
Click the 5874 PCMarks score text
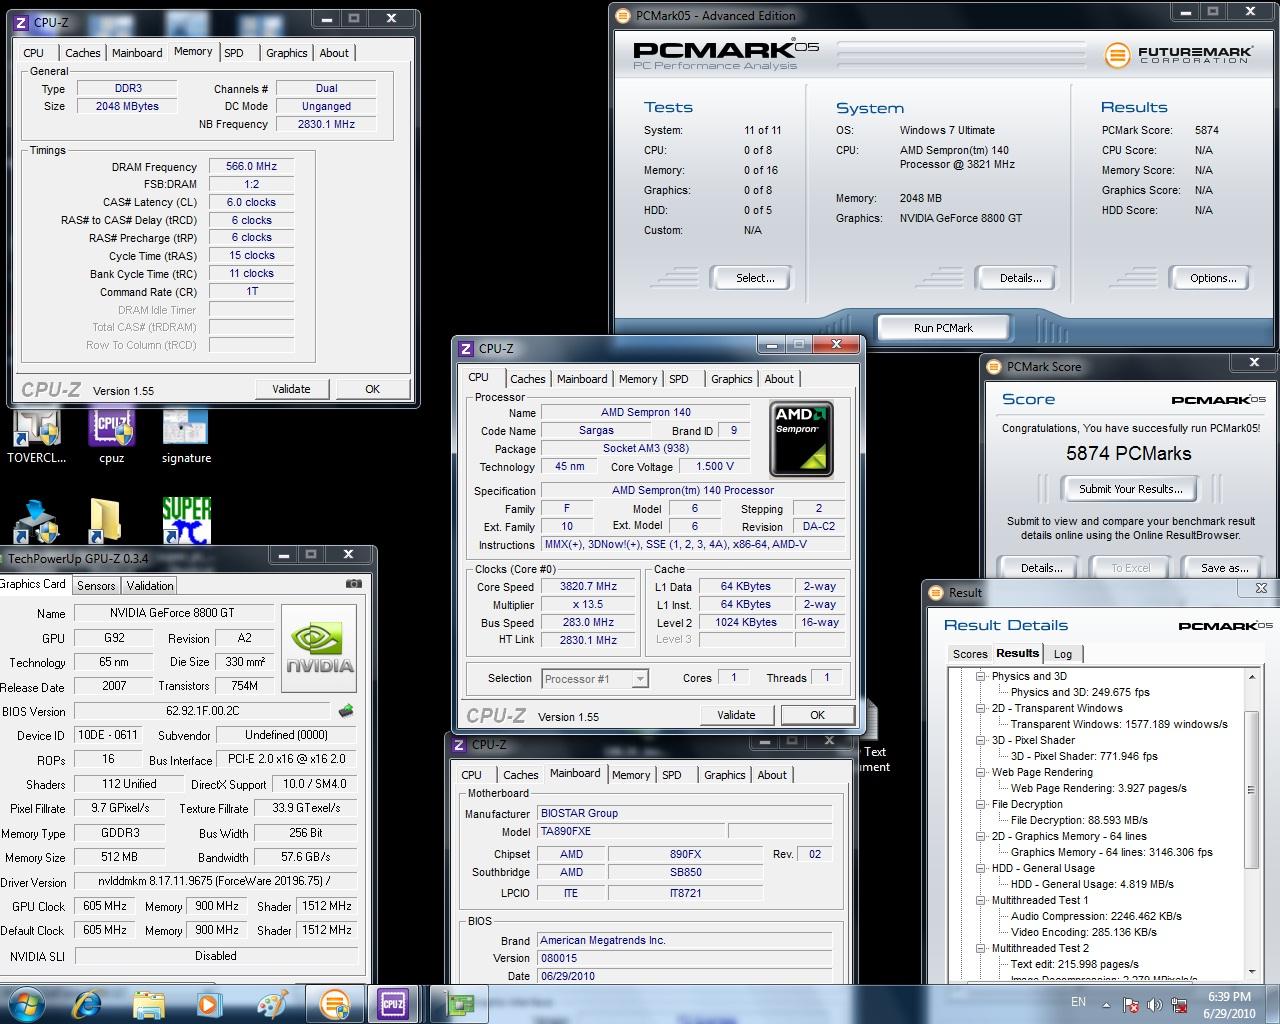(1128, 454)
